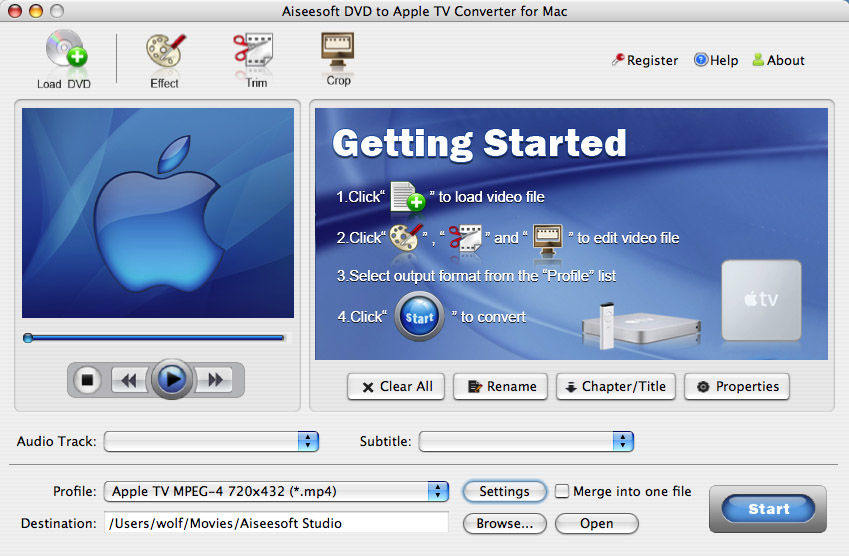Click the 'Getting Started' heading text
Viewport: 849px width, 556px height.
click(479, 143)
